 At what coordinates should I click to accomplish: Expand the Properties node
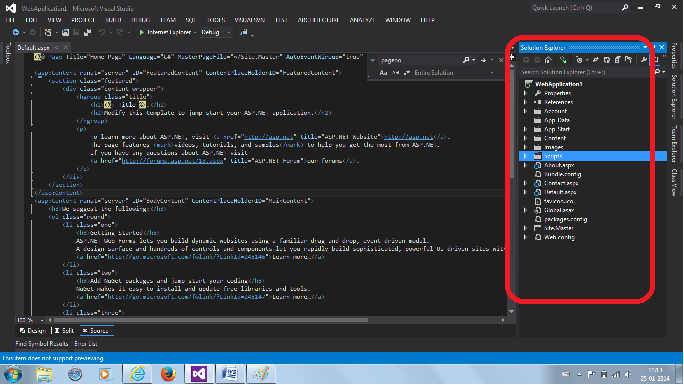point(526,93)
